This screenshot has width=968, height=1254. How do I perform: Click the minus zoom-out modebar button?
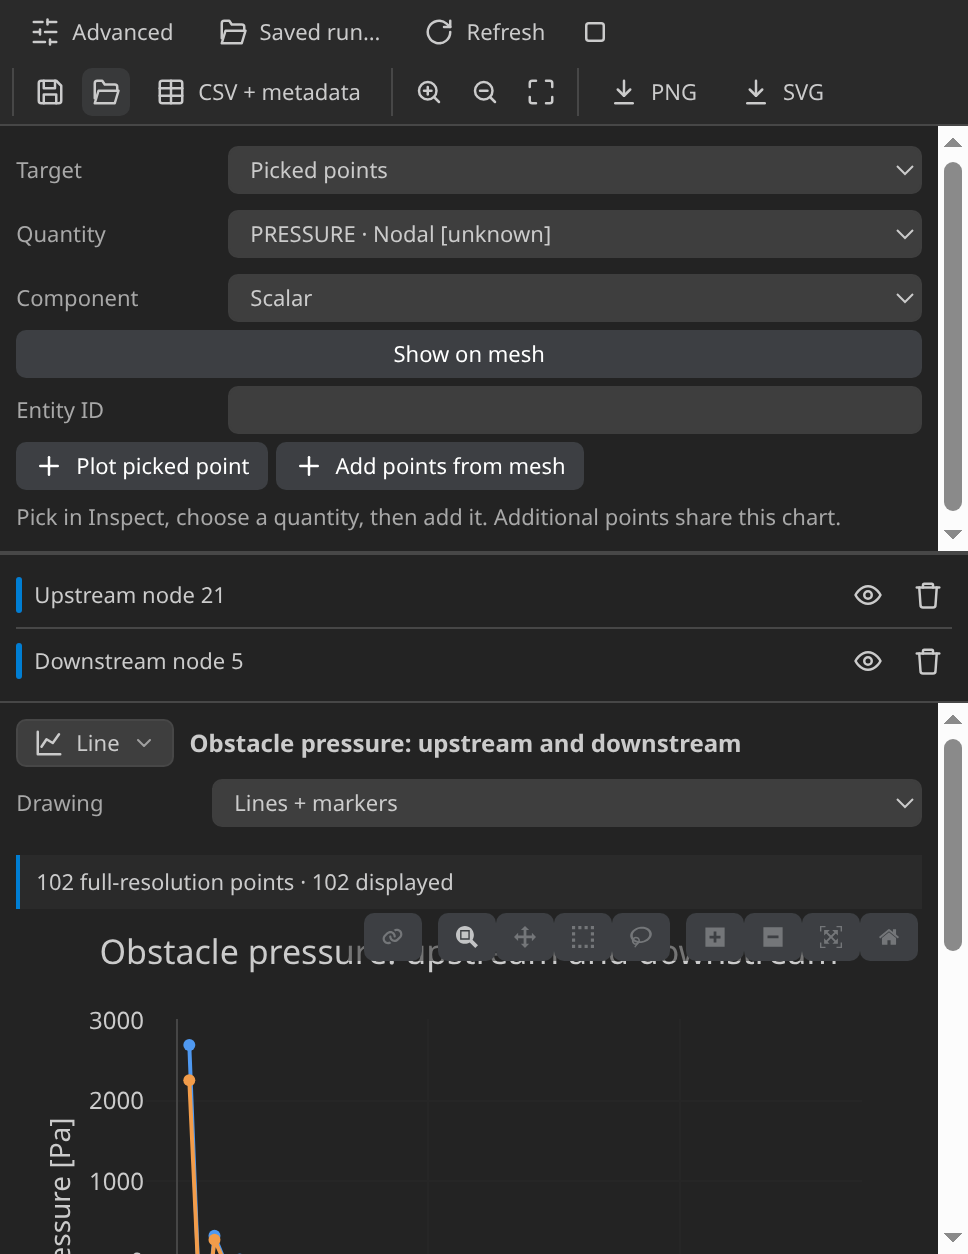coord(773,937)
